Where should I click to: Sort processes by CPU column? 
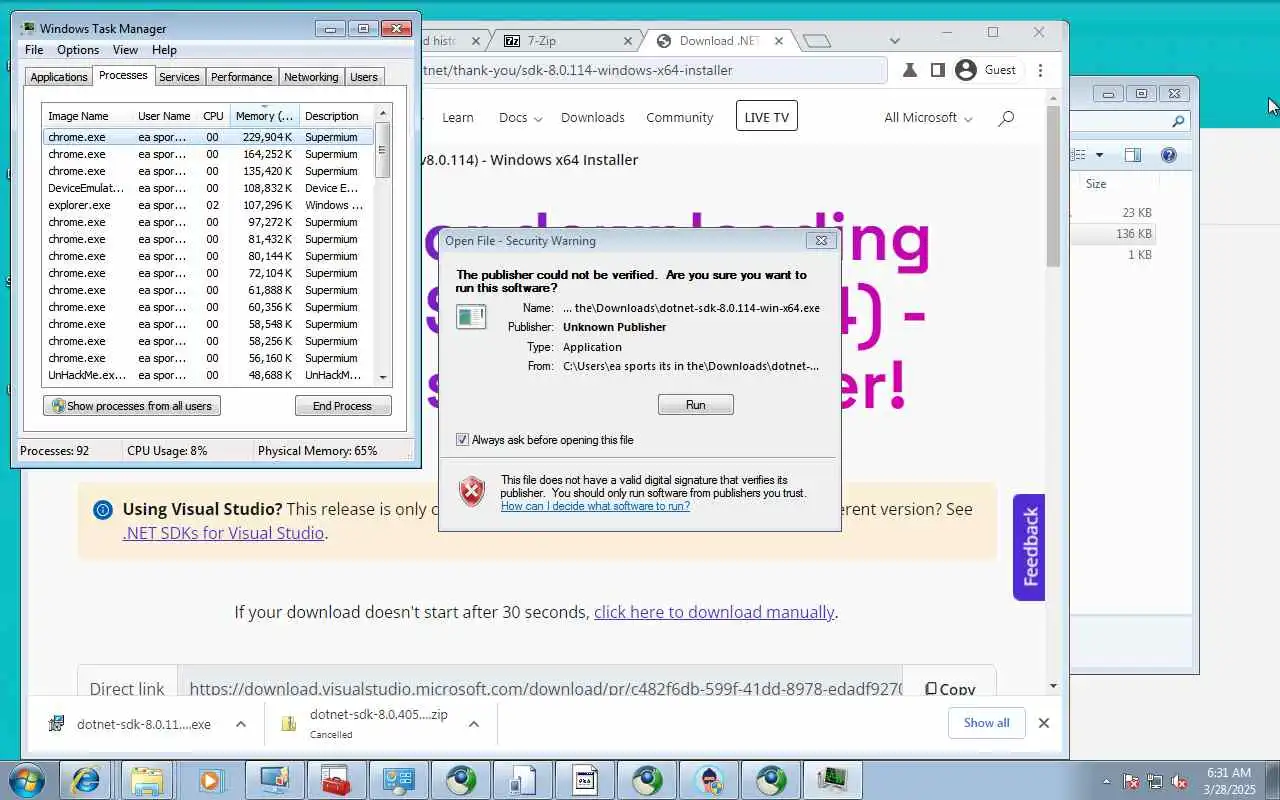tap(213, 116)
